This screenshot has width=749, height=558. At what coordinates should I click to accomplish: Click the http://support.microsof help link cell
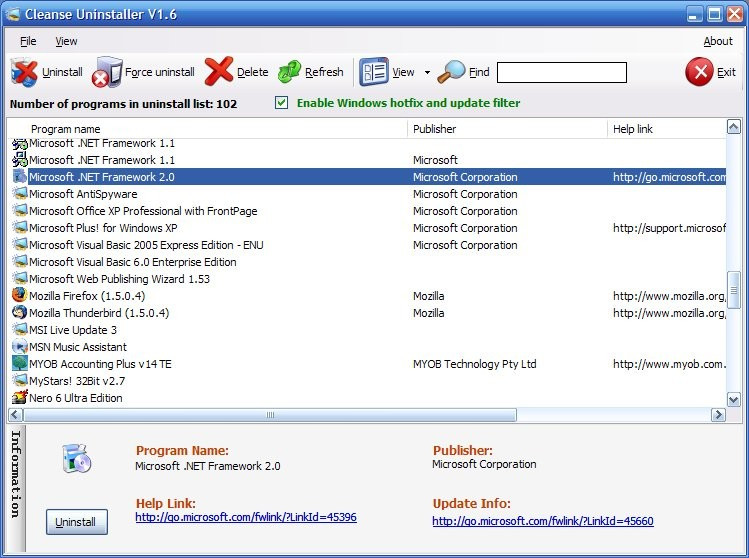(669, 228)
